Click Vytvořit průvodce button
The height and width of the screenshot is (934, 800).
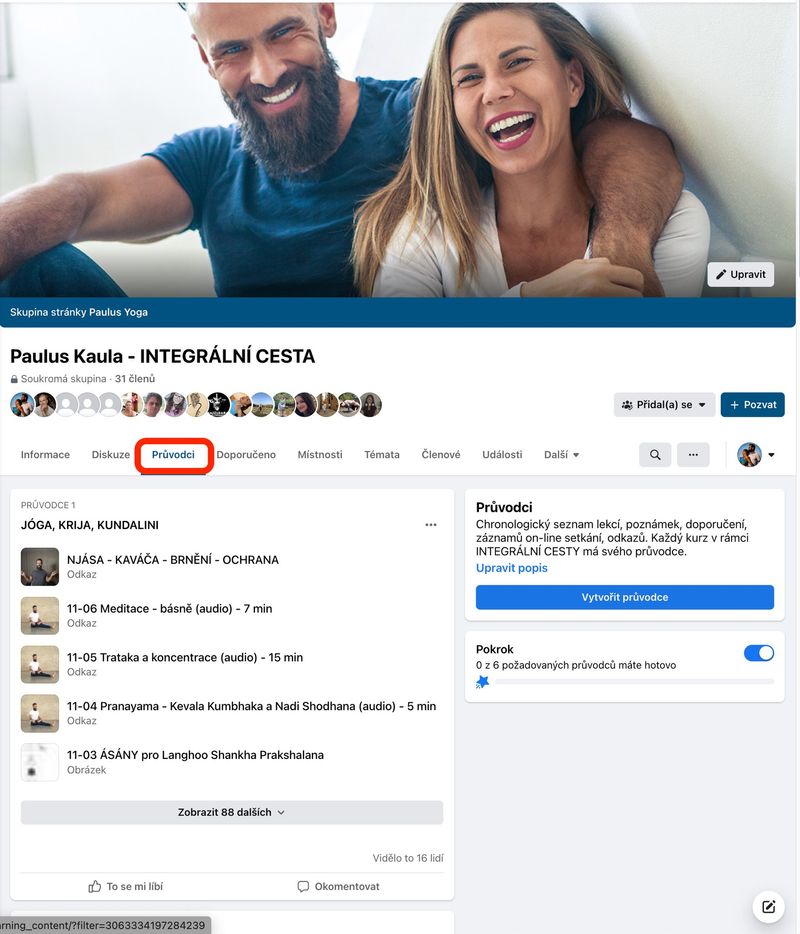tap(625, 597)
